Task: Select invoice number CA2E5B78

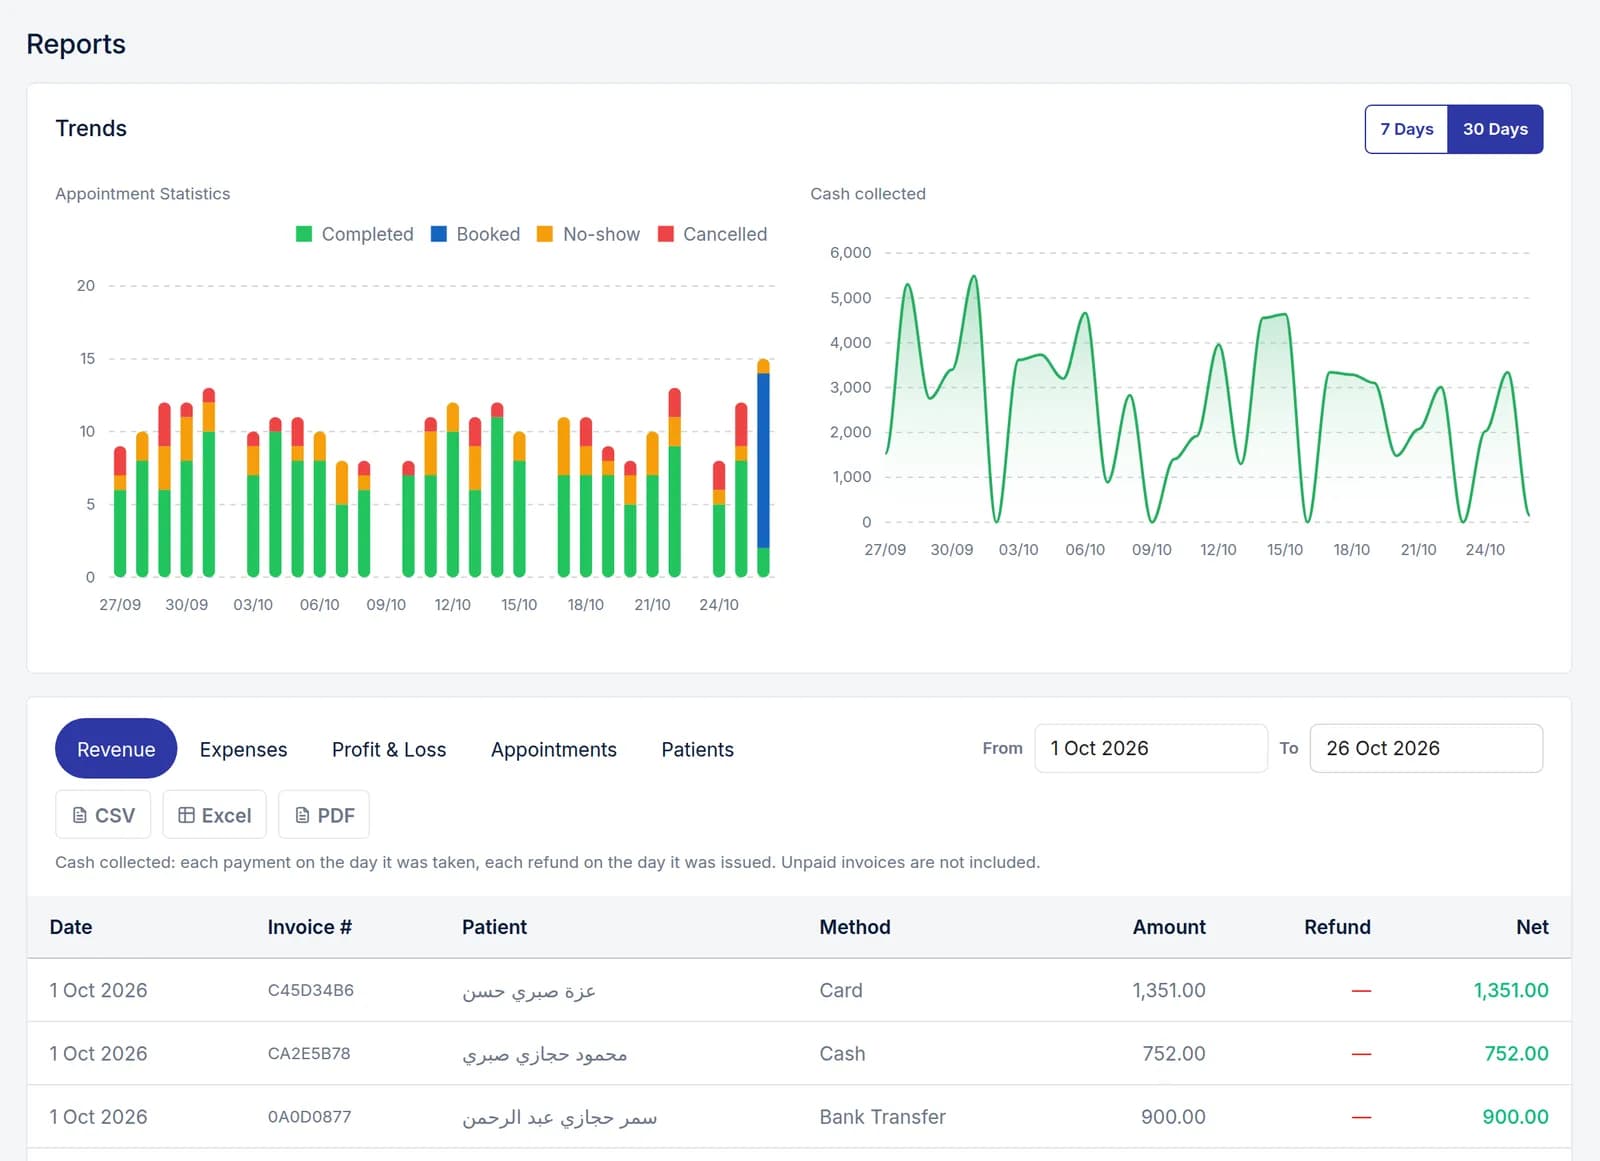Action: point(309,1053)
